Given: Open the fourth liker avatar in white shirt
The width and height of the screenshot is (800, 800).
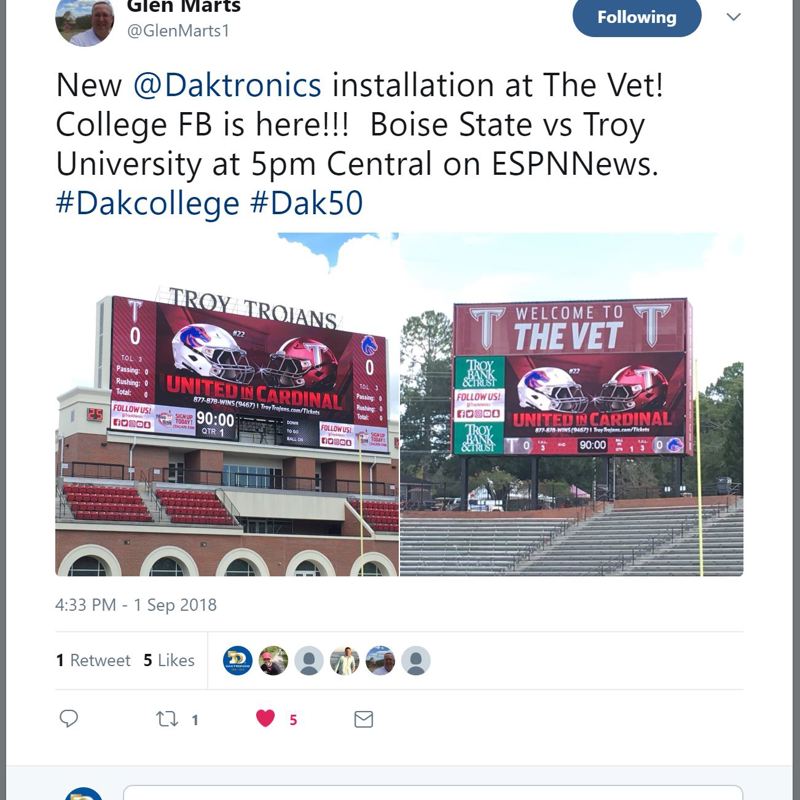Looking at the screenshot, I should click(x=344, y=661).
